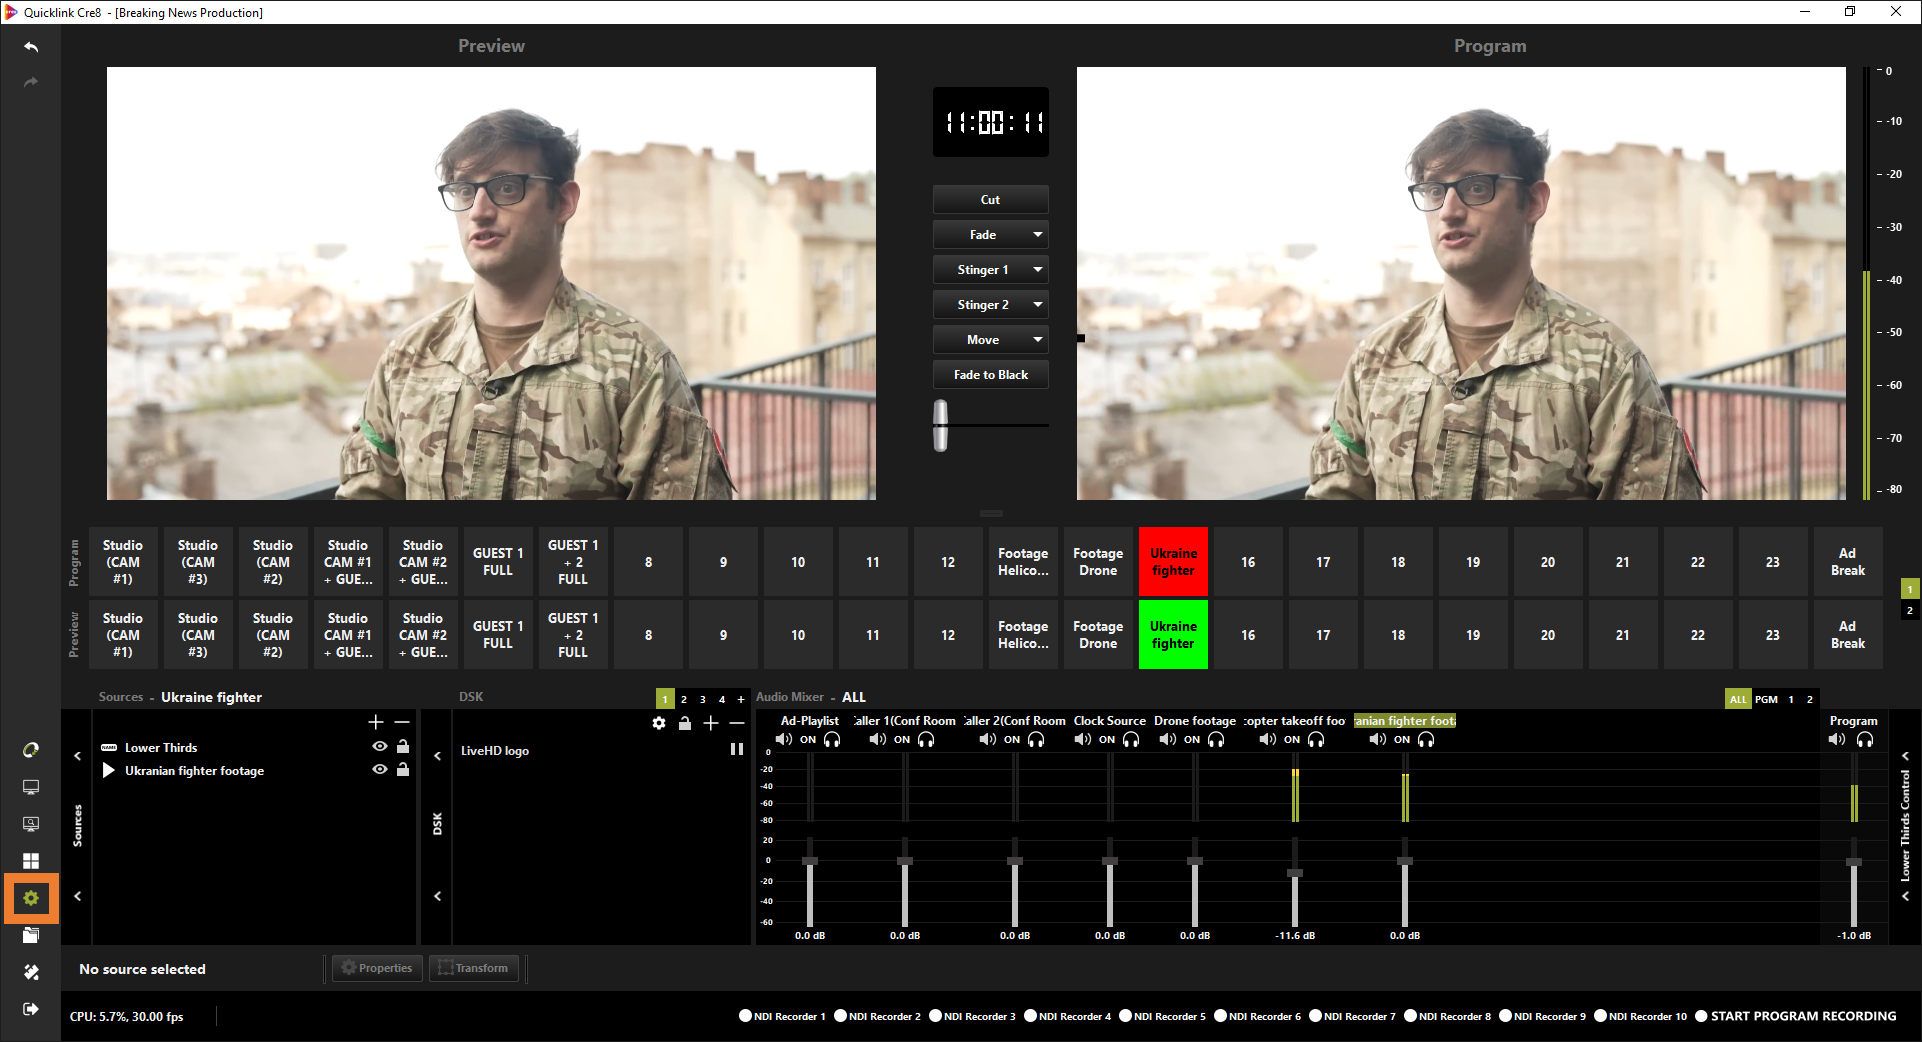Click the exit icon at sidebar bottom
This screenshot has height=1042, width=1922.
point(31,1009)
